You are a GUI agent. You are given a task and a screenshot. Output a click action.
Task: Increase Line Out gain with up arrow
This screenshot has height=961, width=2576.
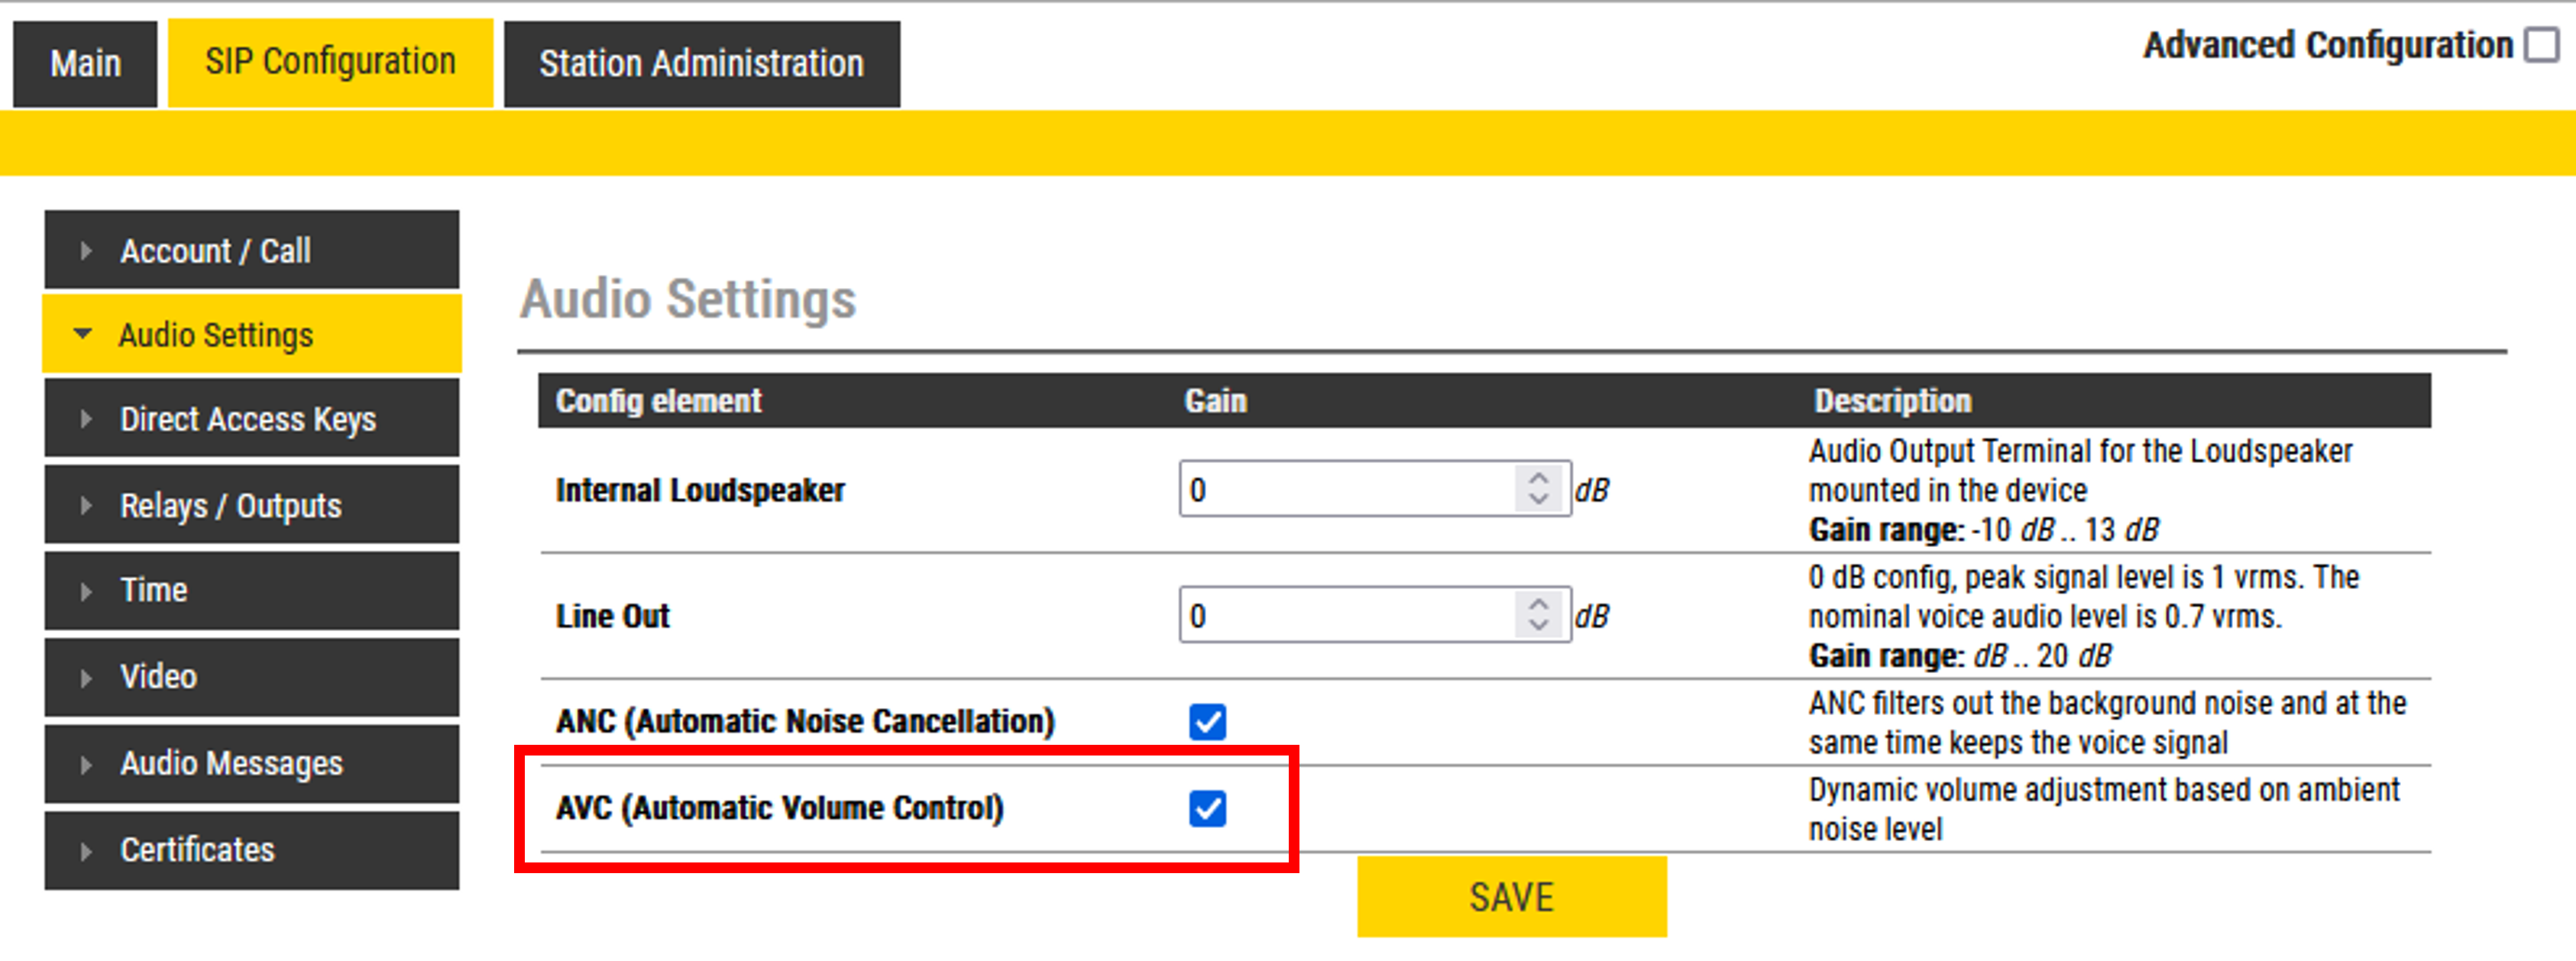(x=1538, y=604)
